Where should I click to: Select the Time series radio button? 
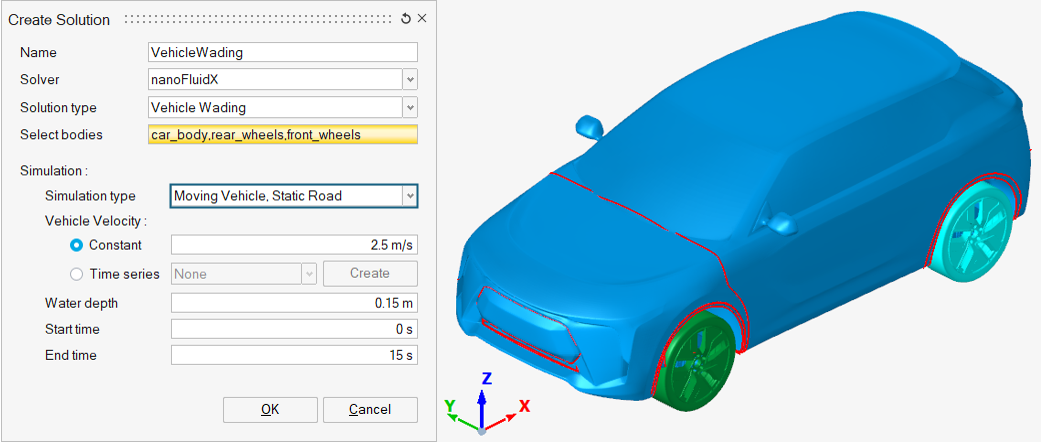[76, 274]
